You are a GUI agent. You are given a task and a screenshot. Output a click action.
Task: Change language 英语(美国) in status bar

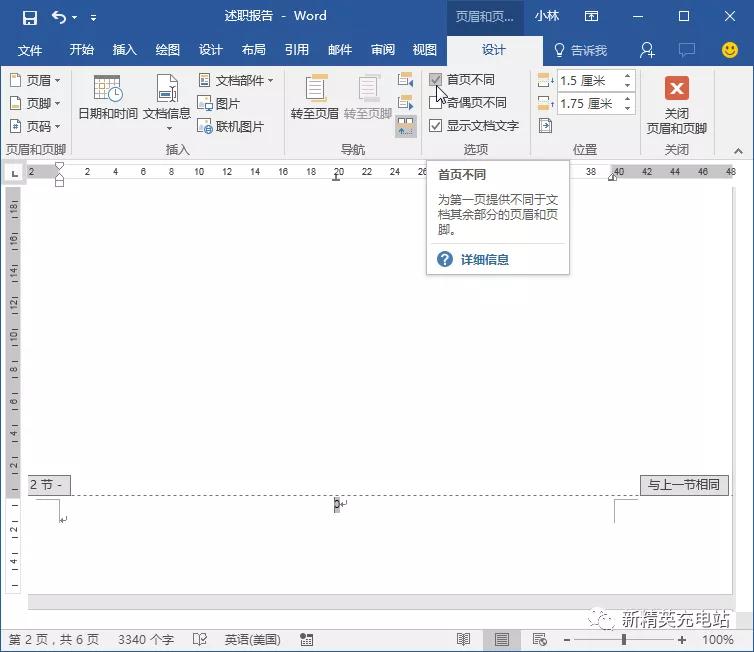252,639
